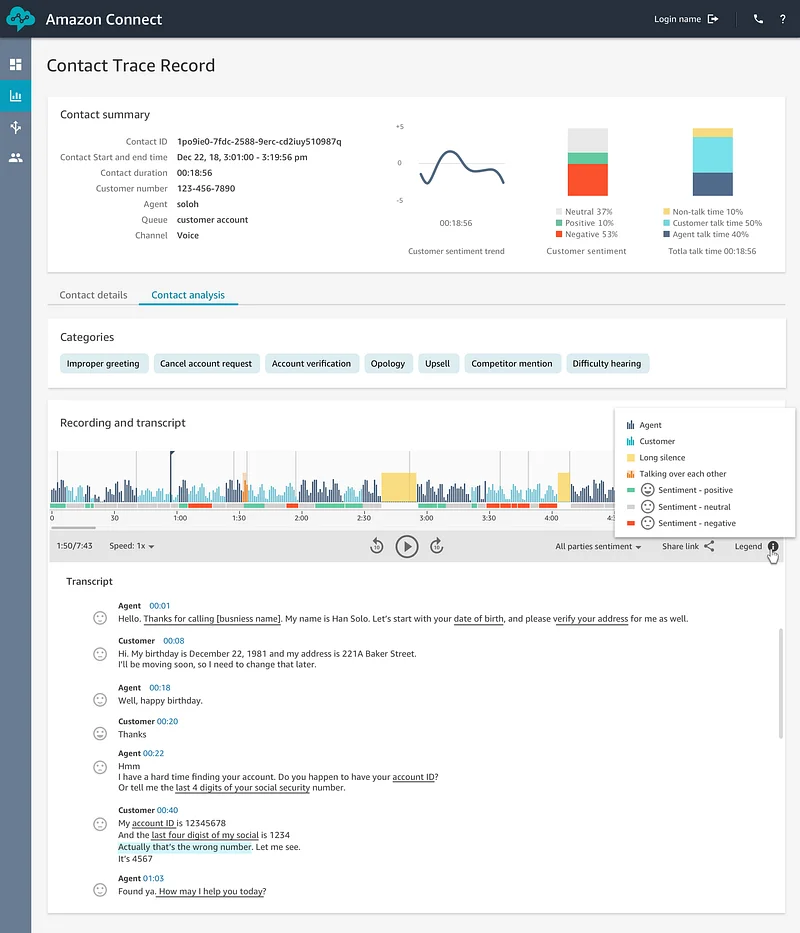Open the Speed: 1x dropdown

(x=132, y=546)
